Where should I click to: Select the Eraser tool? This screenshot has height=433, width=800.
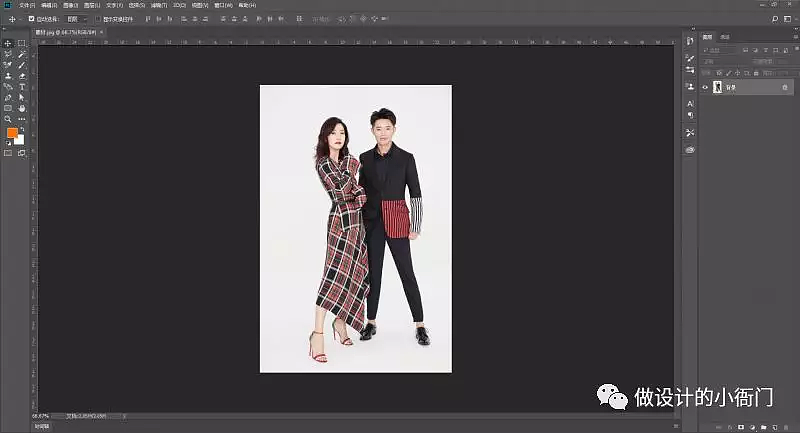click(x=21, y=75)
